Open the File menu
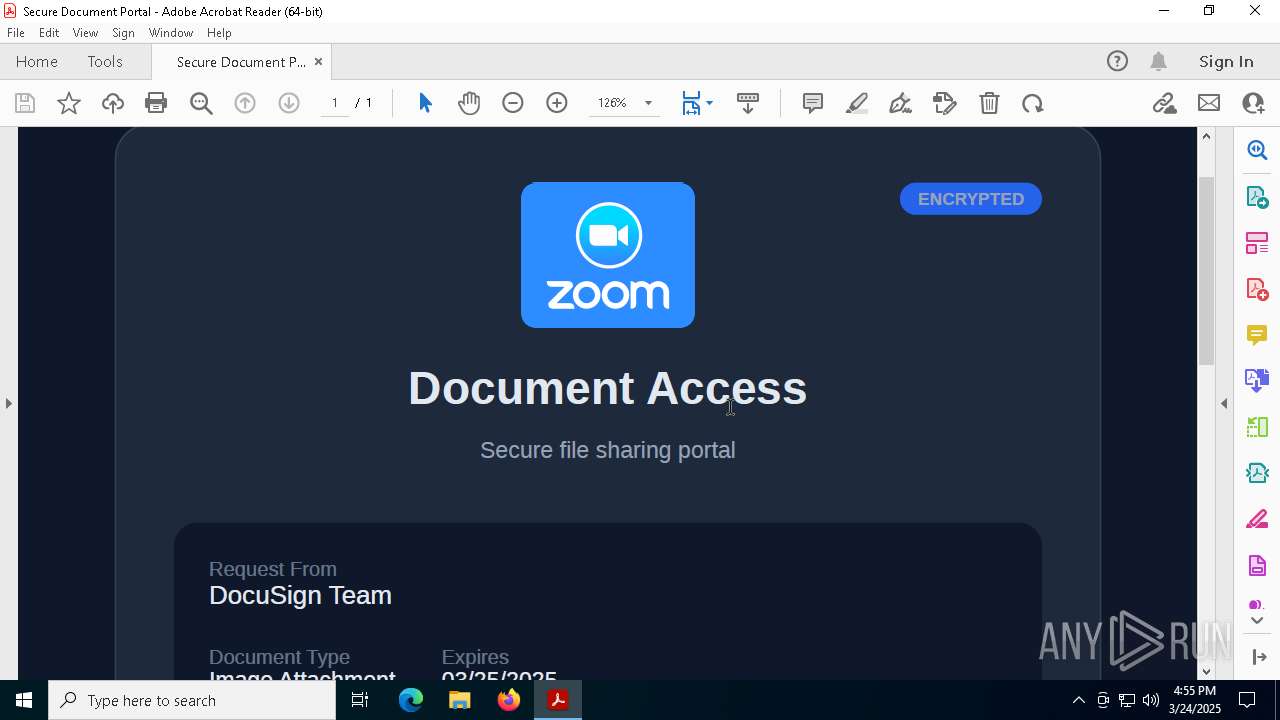The image size is (1280, 720). pyautogui.click(x=16, y=32)
